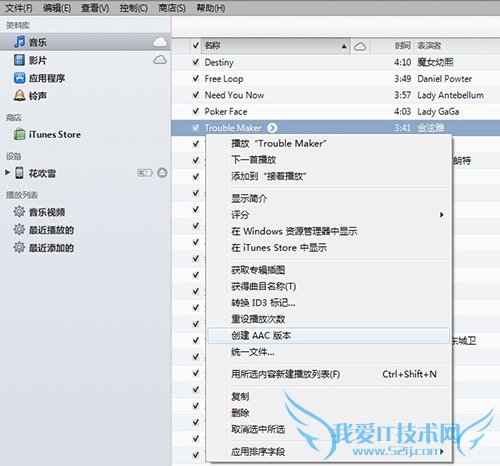The image size is (500, 466).
Task: Uncheck the Destiny song checkbox
Action: pyautogui.click(x=196, y=62)
